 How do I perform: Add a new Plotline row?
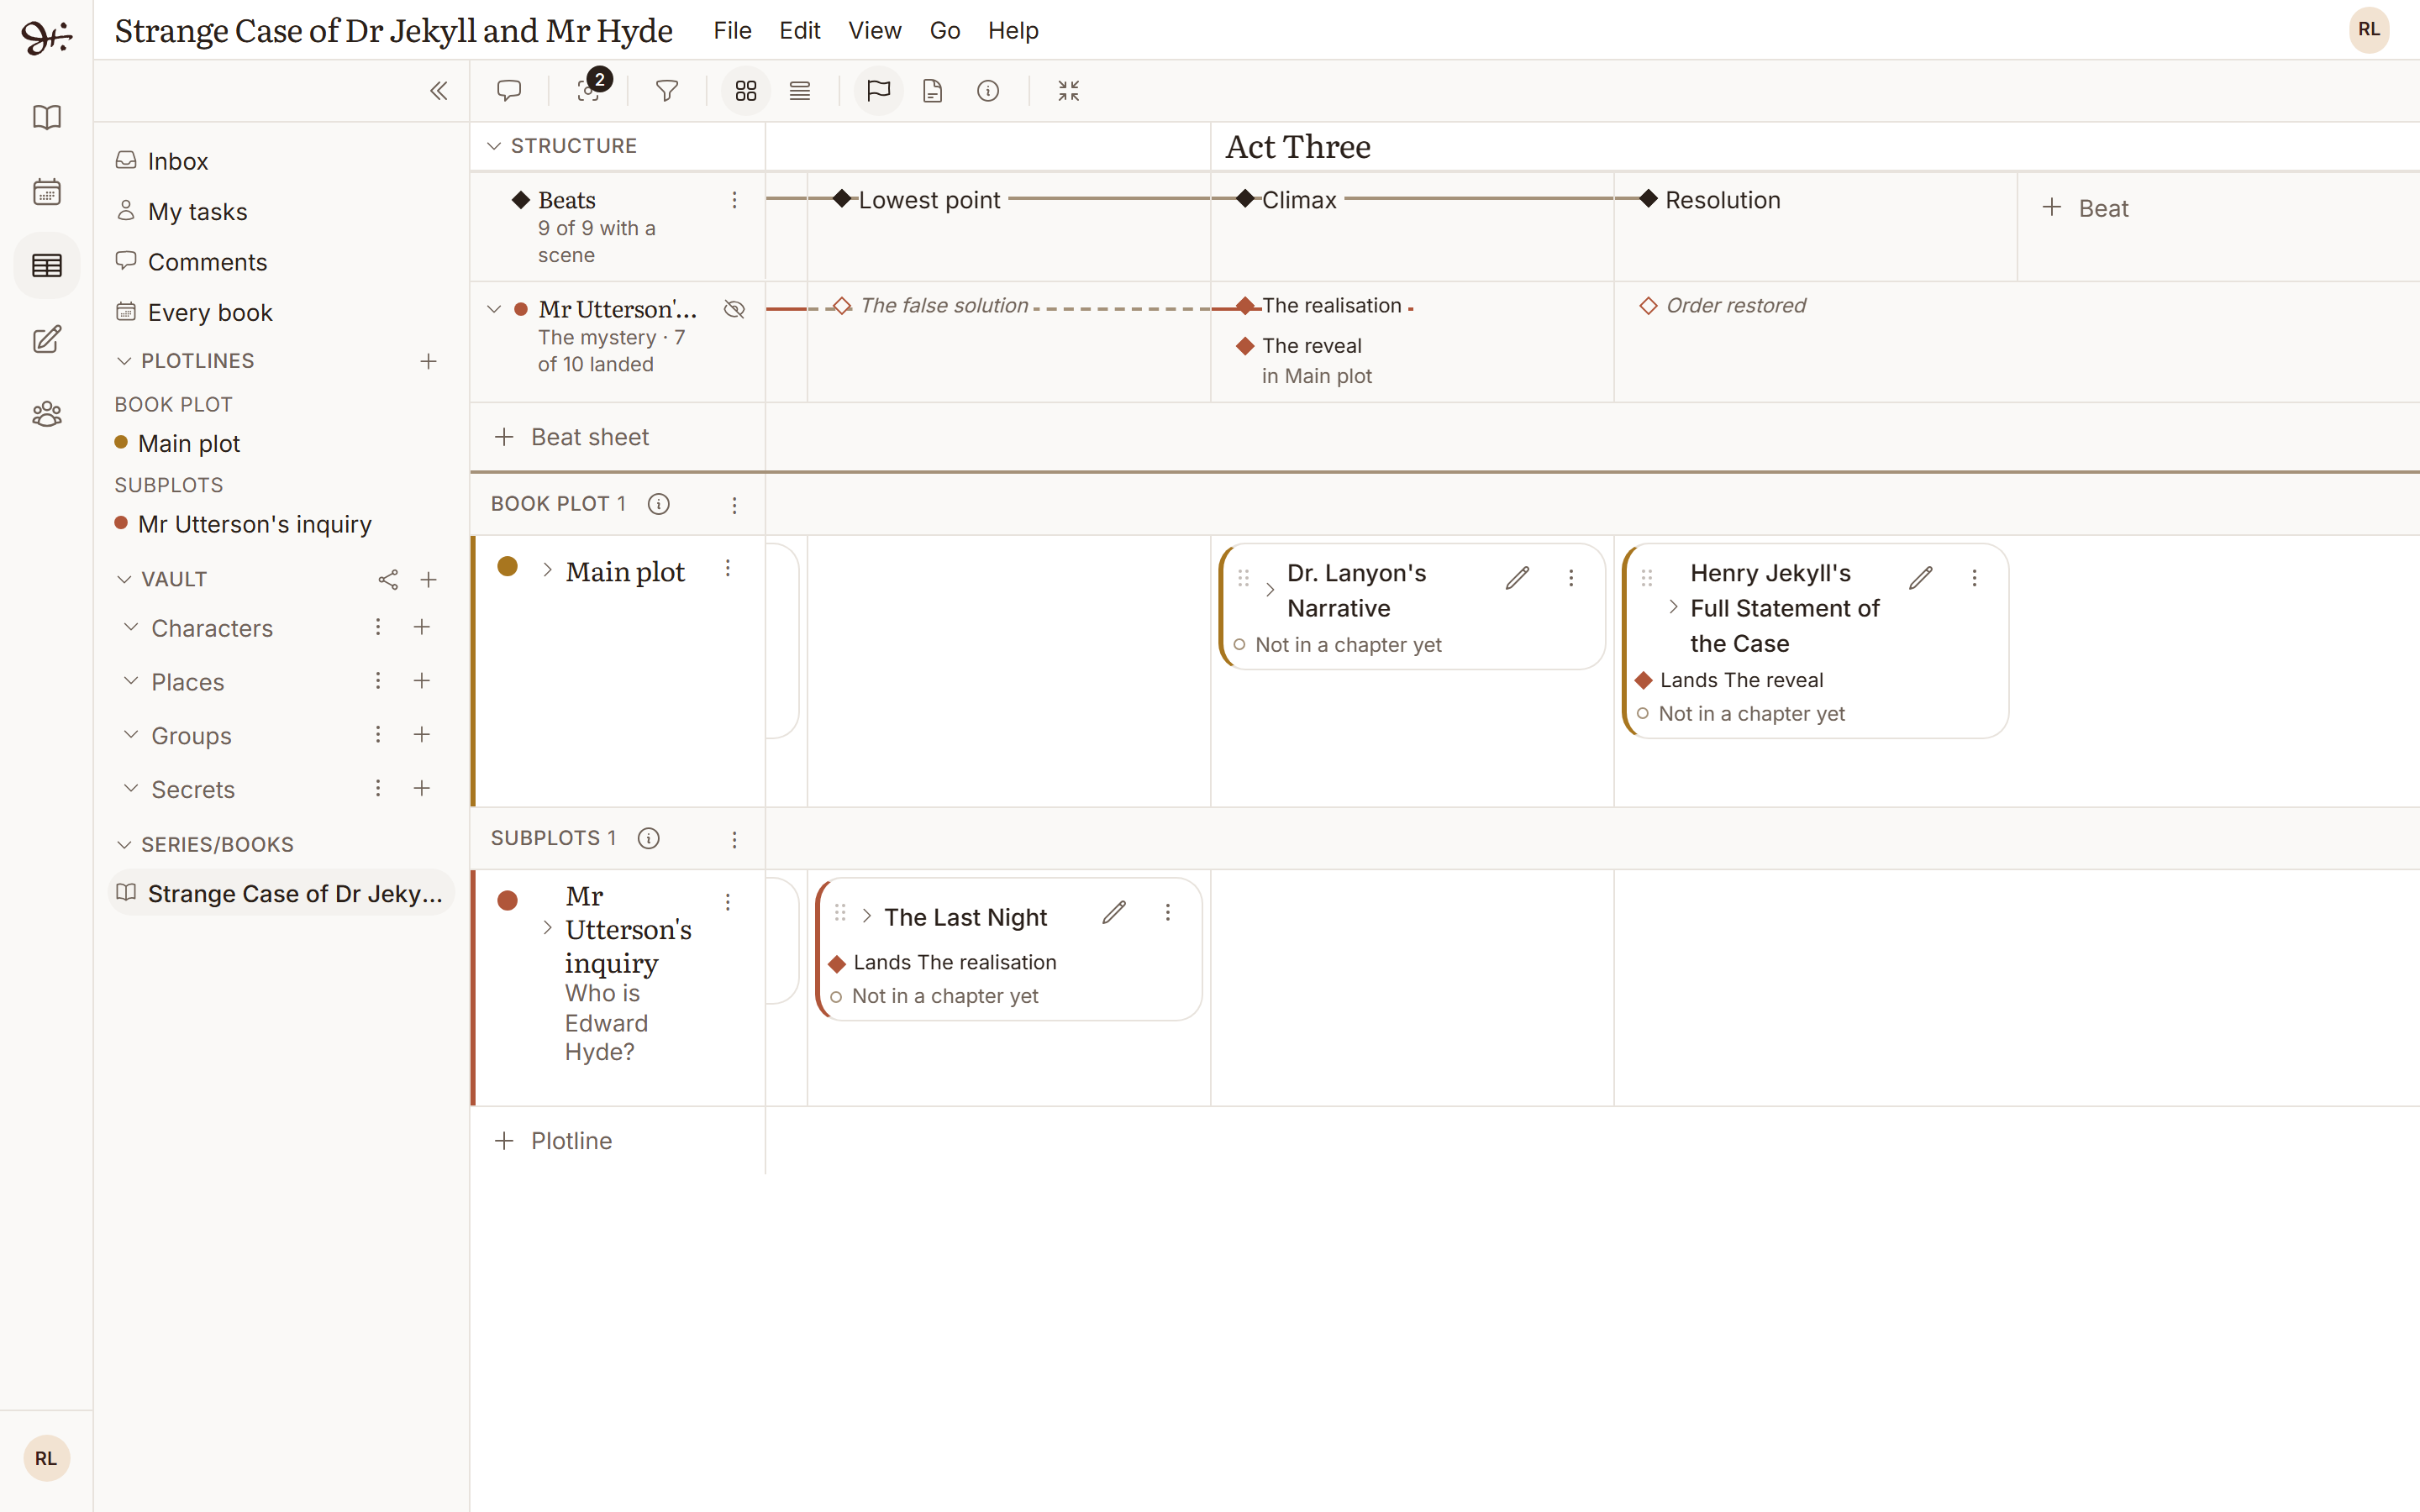(x=553, y=1141)
